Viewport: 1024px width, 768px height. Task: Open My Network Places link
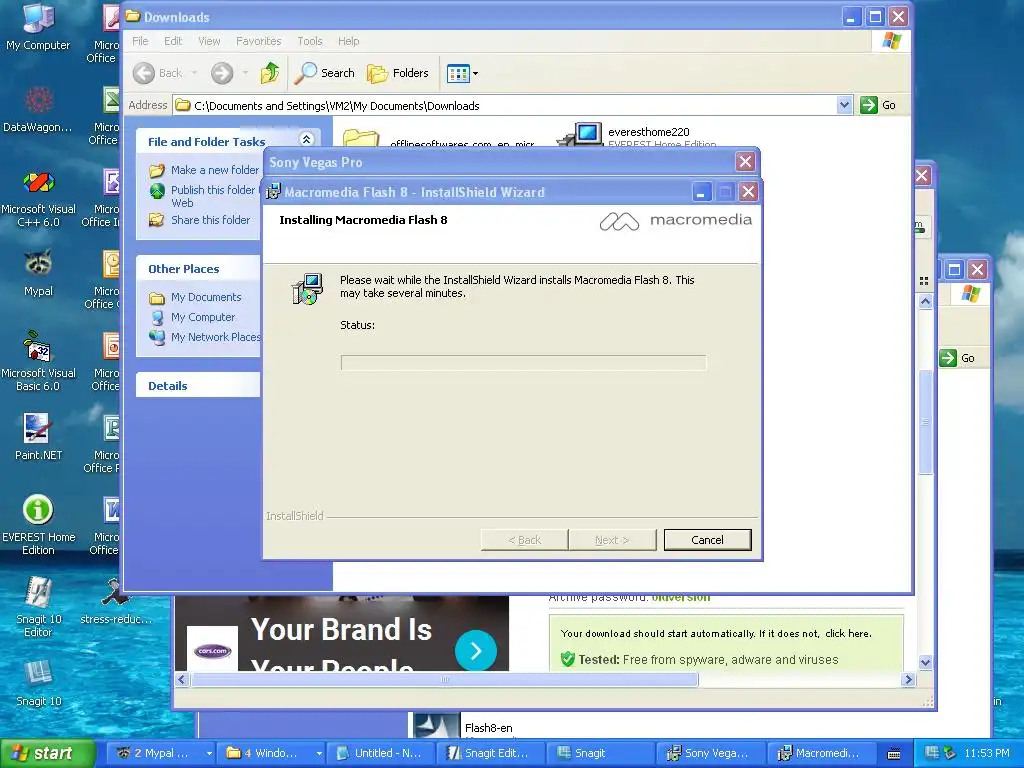[x=204, y=337]
